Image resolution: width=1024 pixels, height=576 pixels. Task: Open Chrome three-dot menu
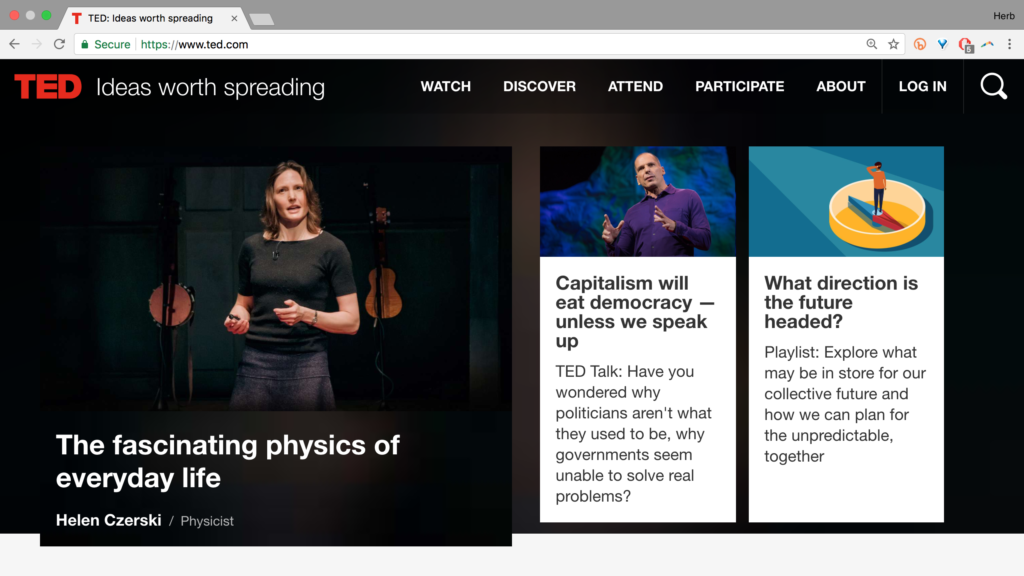[x=1010, y=44]
